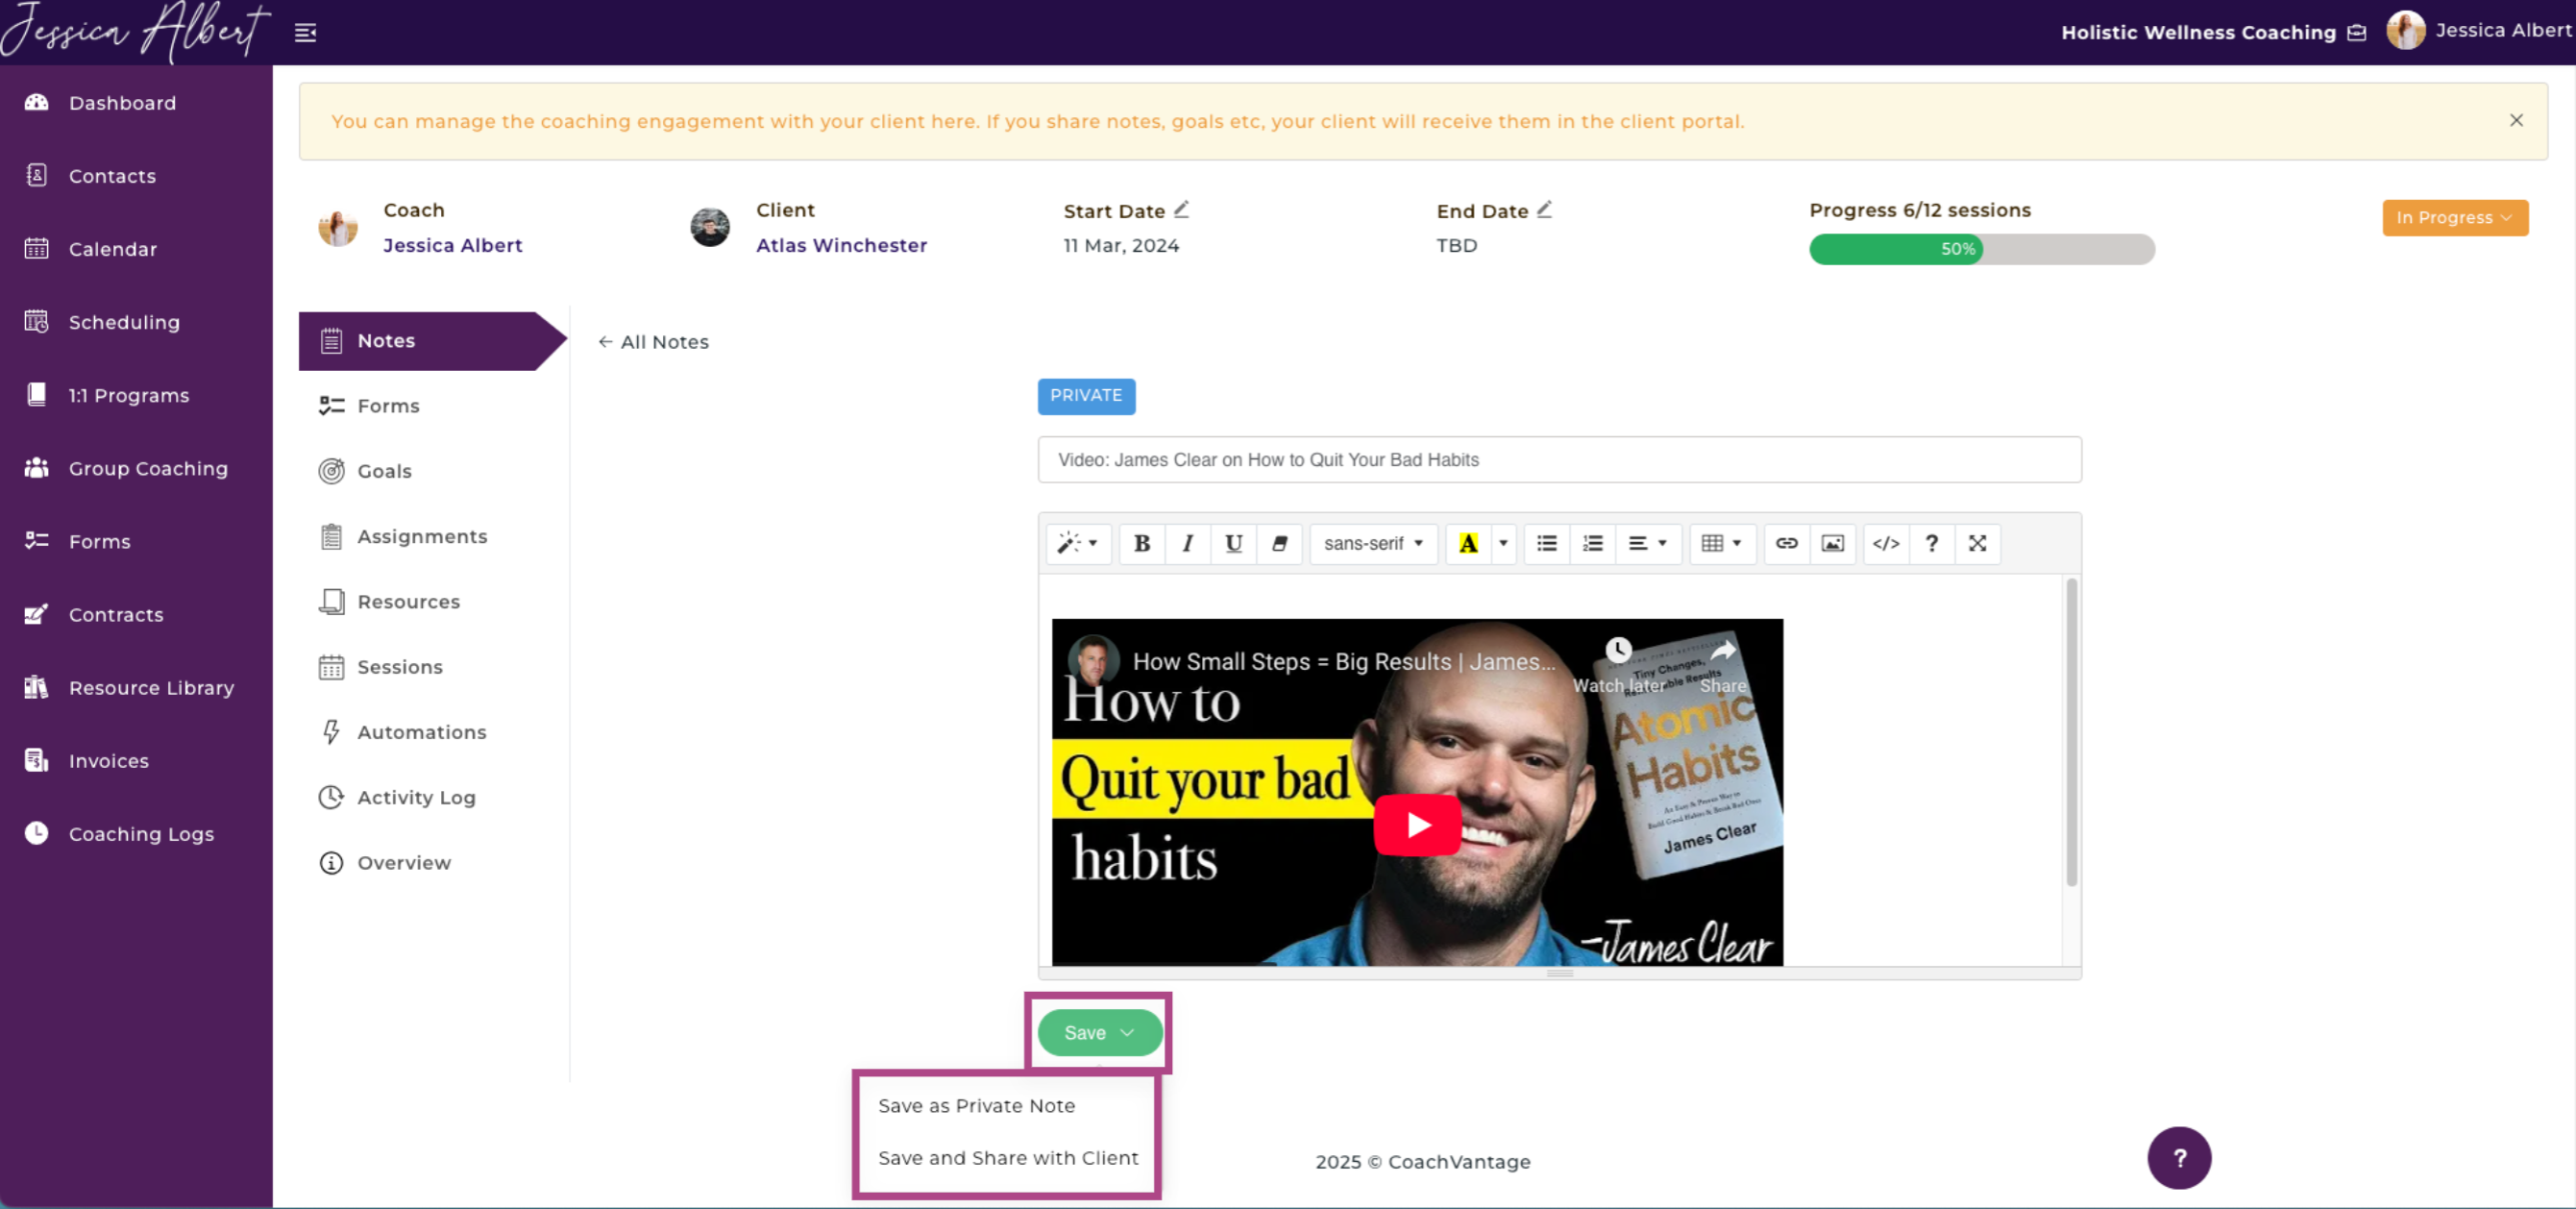Screen dimensions: 2576x1209
Task: Toggle the sidebar collapse menu icon
Action: coord(305,33)
